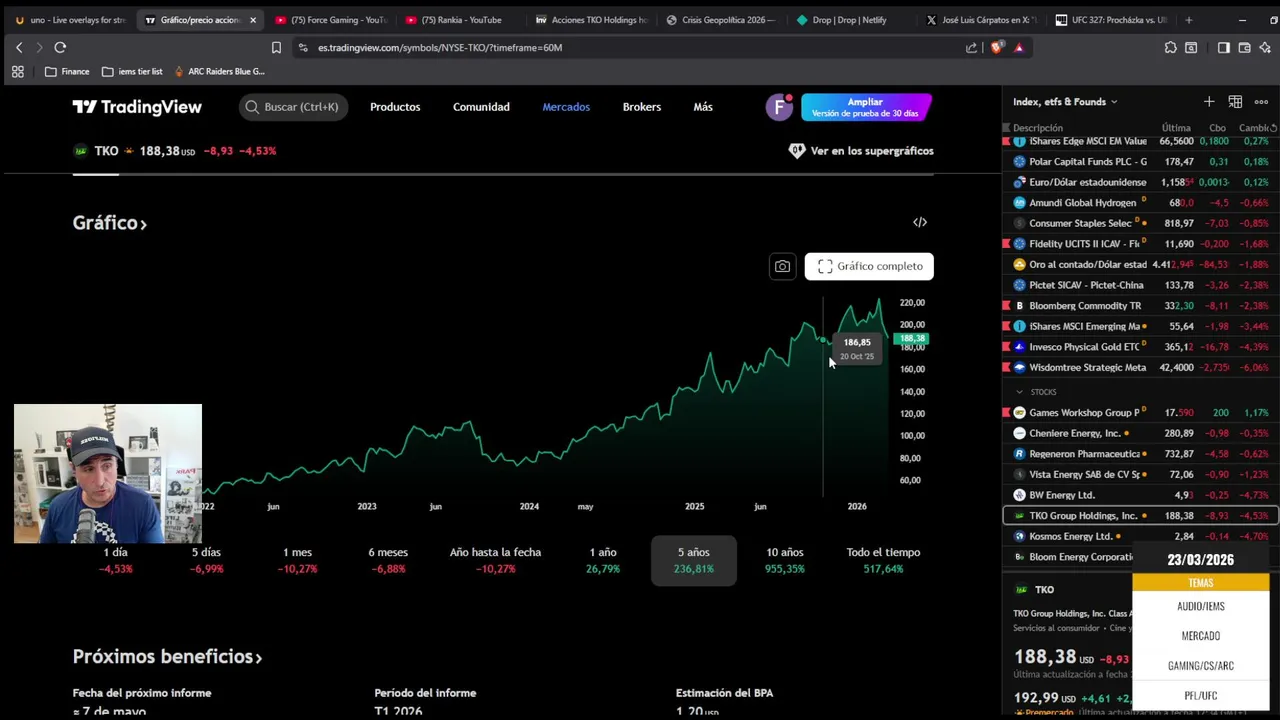Click the Ampliar 30-day trial button
Image resolution: width=1280 pixels, height=720 pixels.
coord(866,107)
